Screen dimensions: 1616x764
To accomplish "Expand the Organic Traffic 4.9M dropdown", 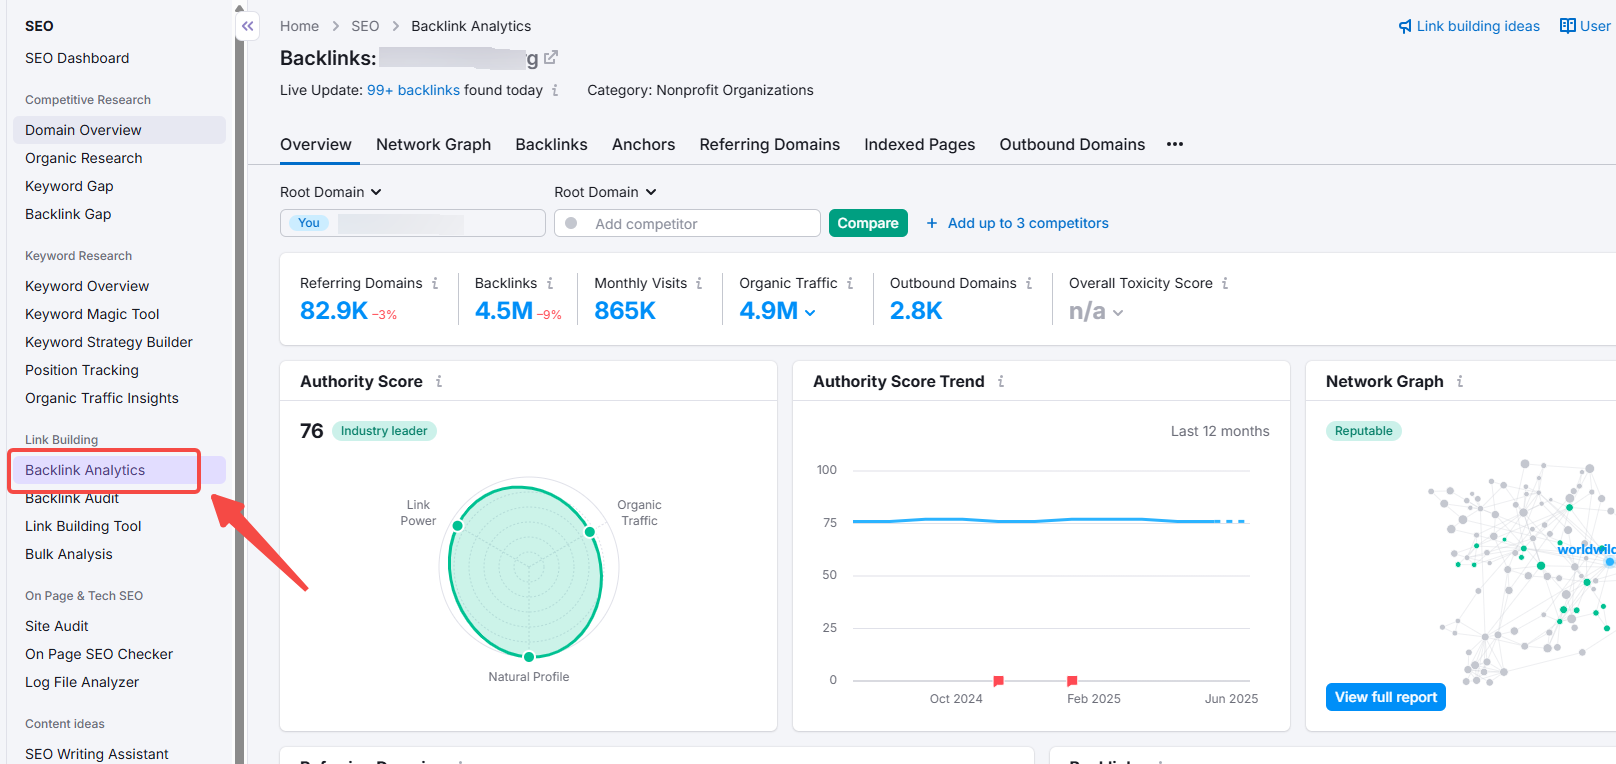I will [x=810, y=313].
